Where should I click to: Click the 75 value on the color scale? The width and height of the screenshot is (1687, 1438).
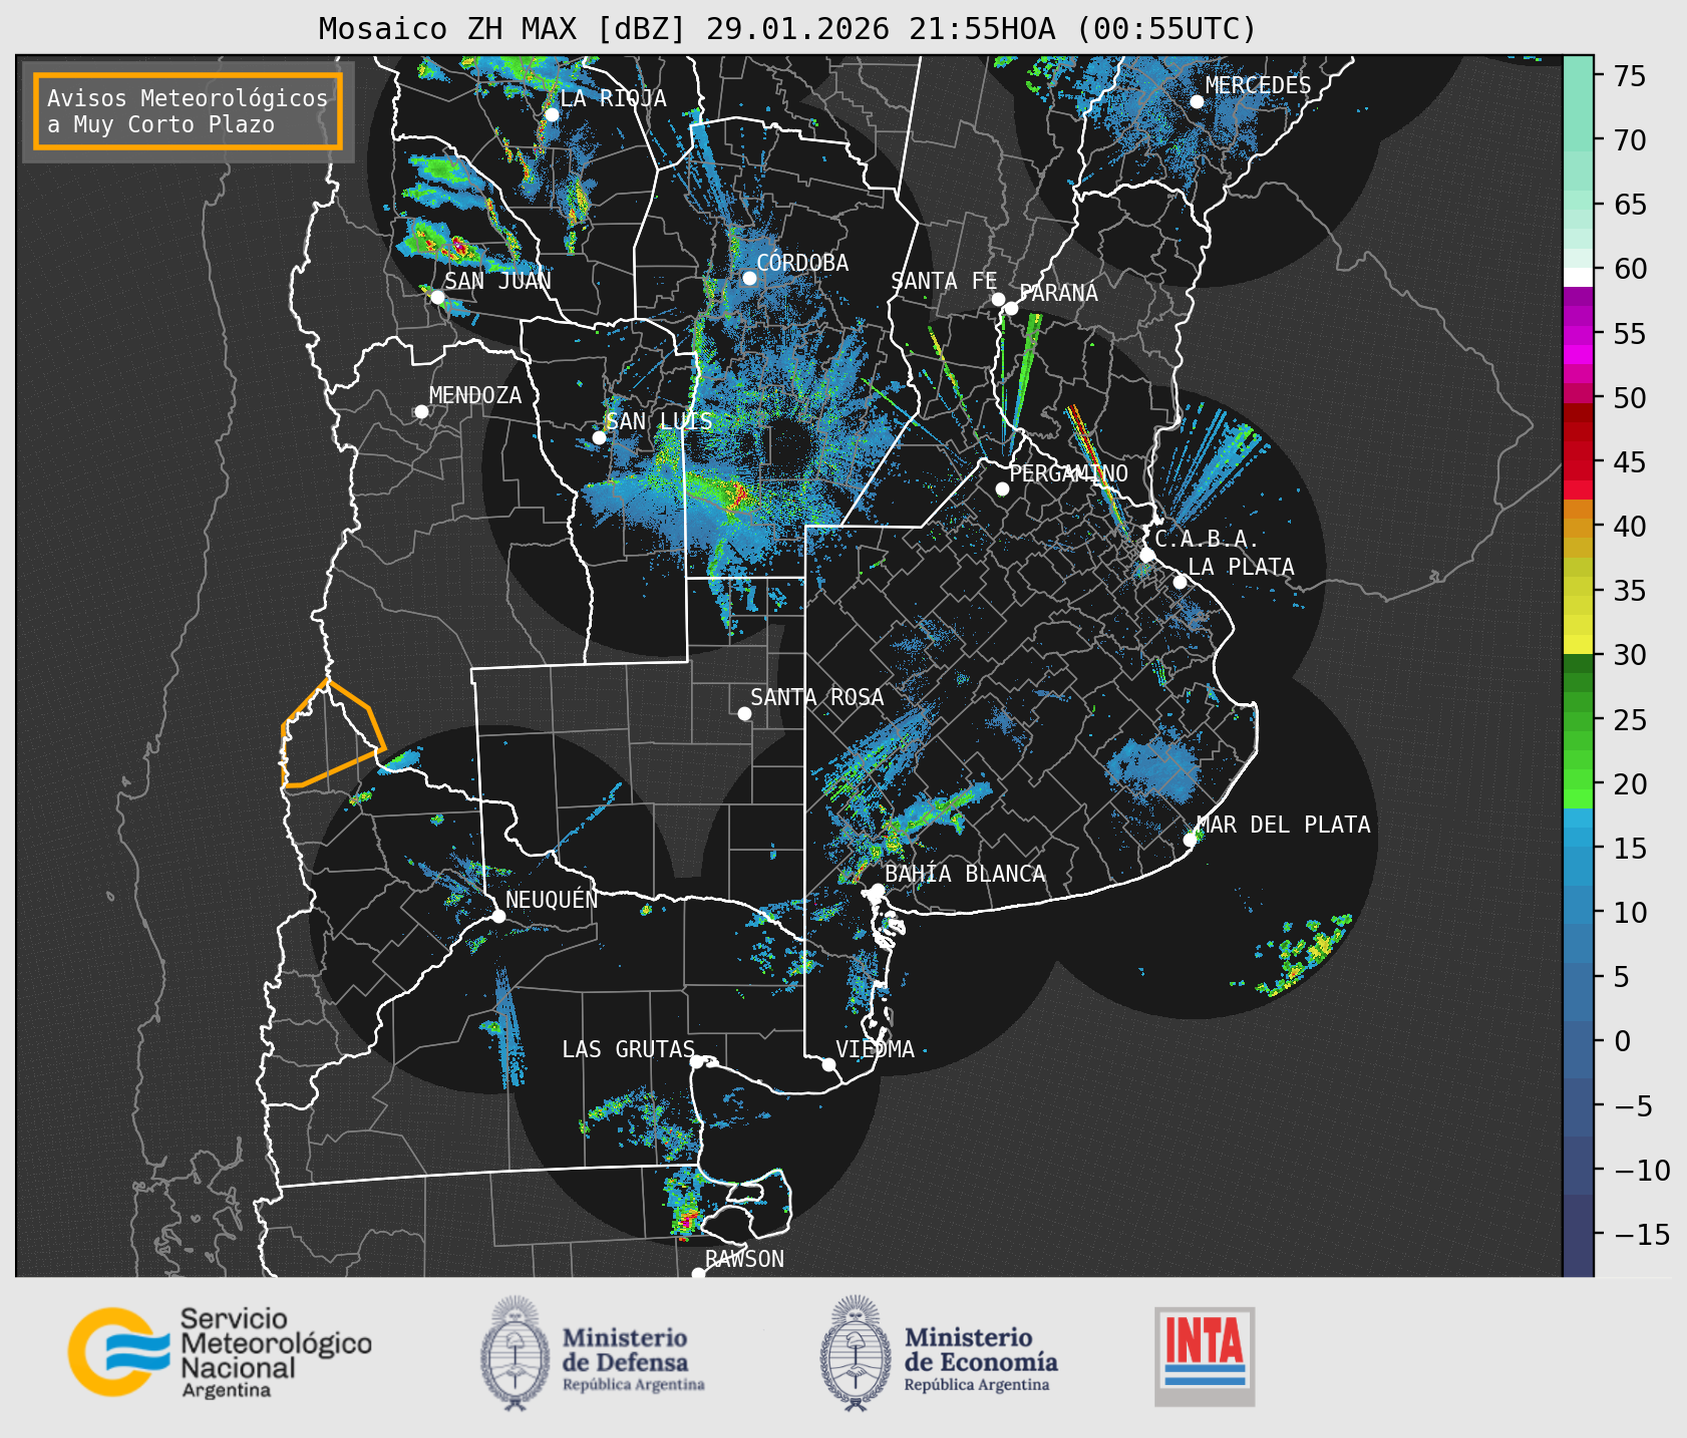click(1628, 76)
